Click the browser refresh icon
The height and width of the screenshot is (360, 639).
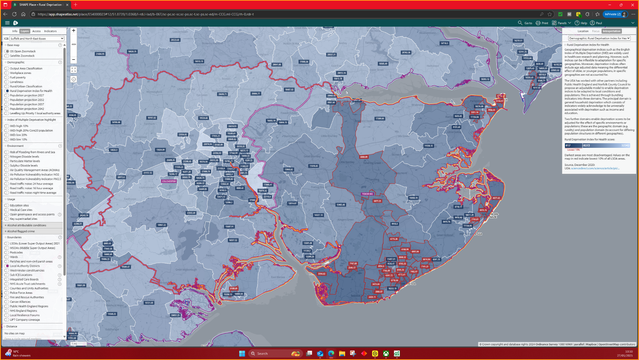point(14,14)
